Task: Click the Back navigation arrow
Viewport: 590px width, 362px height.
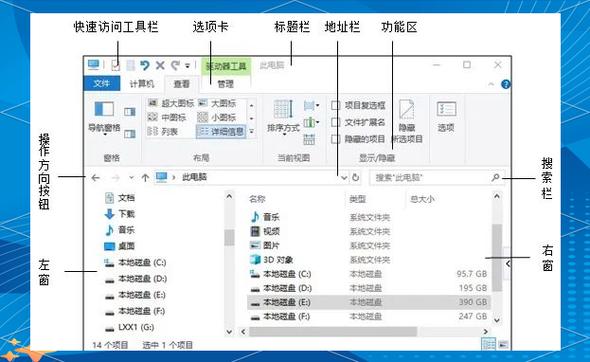Action: point(96,178)
